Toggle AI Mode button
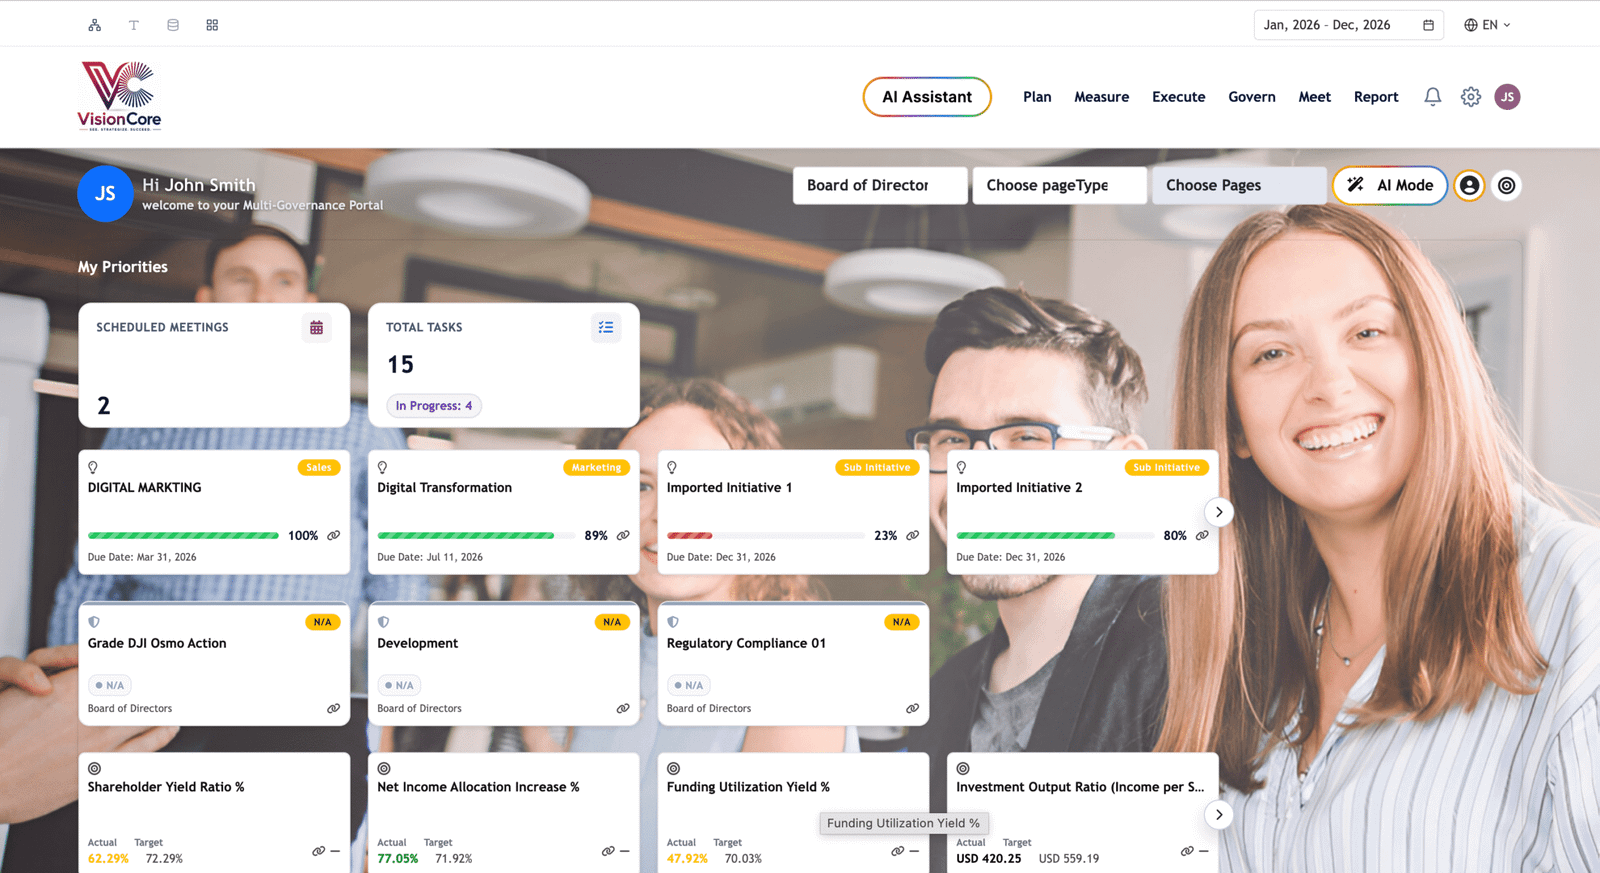 click(1390, 185)
